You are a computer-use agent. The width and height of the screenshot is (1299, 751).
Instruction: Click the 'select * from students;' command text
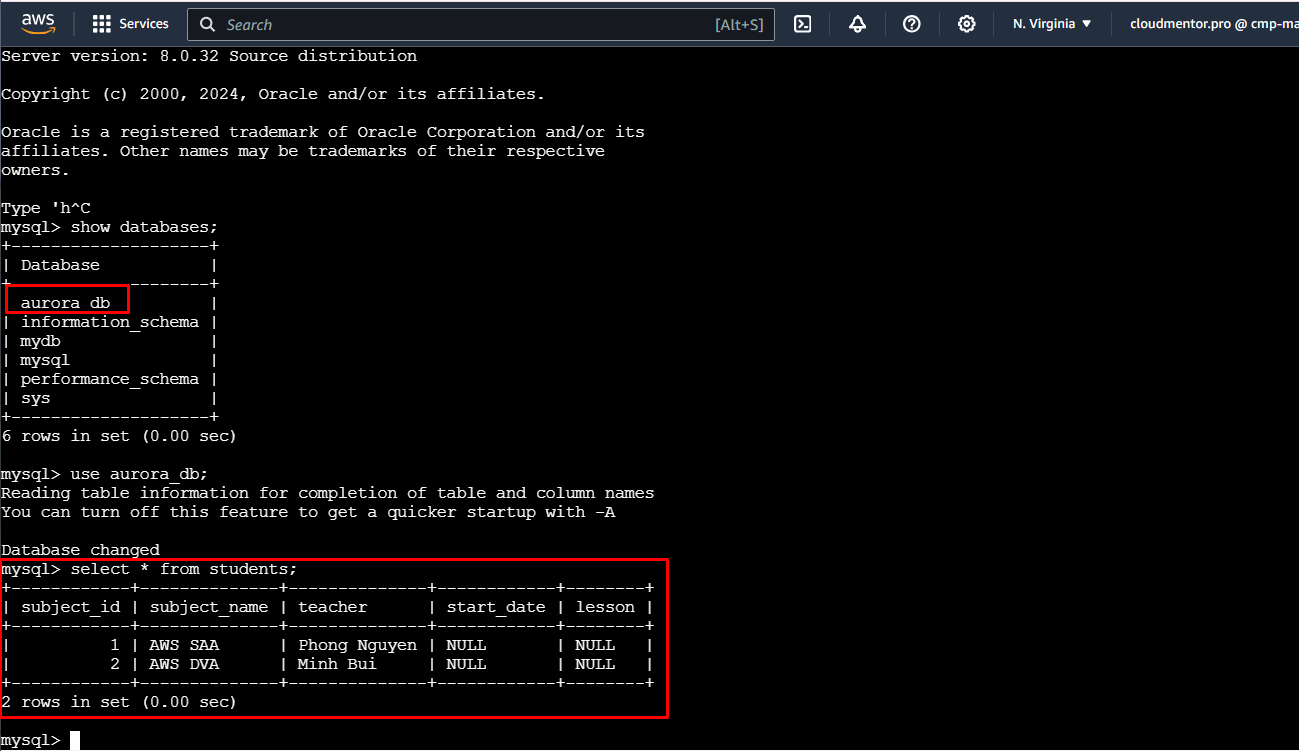pyautogui.click(x=183, y=569)
